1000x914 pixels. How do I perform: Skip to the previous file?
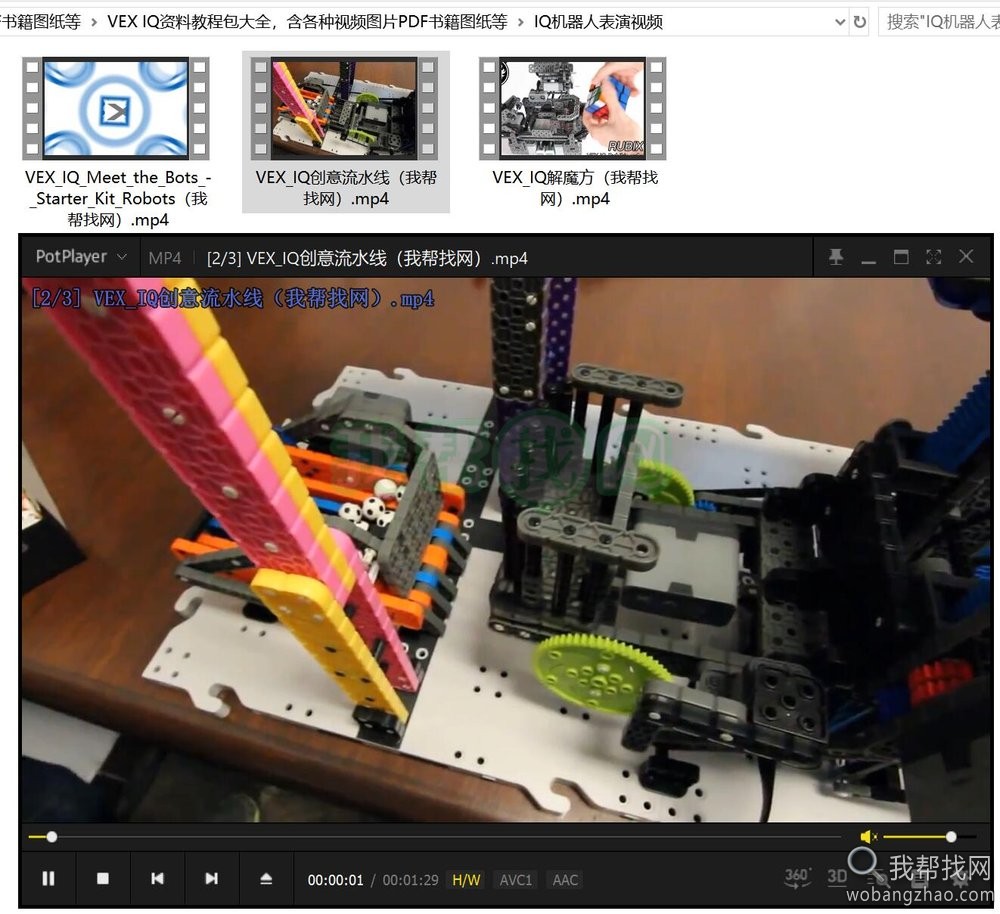[158, 879]
